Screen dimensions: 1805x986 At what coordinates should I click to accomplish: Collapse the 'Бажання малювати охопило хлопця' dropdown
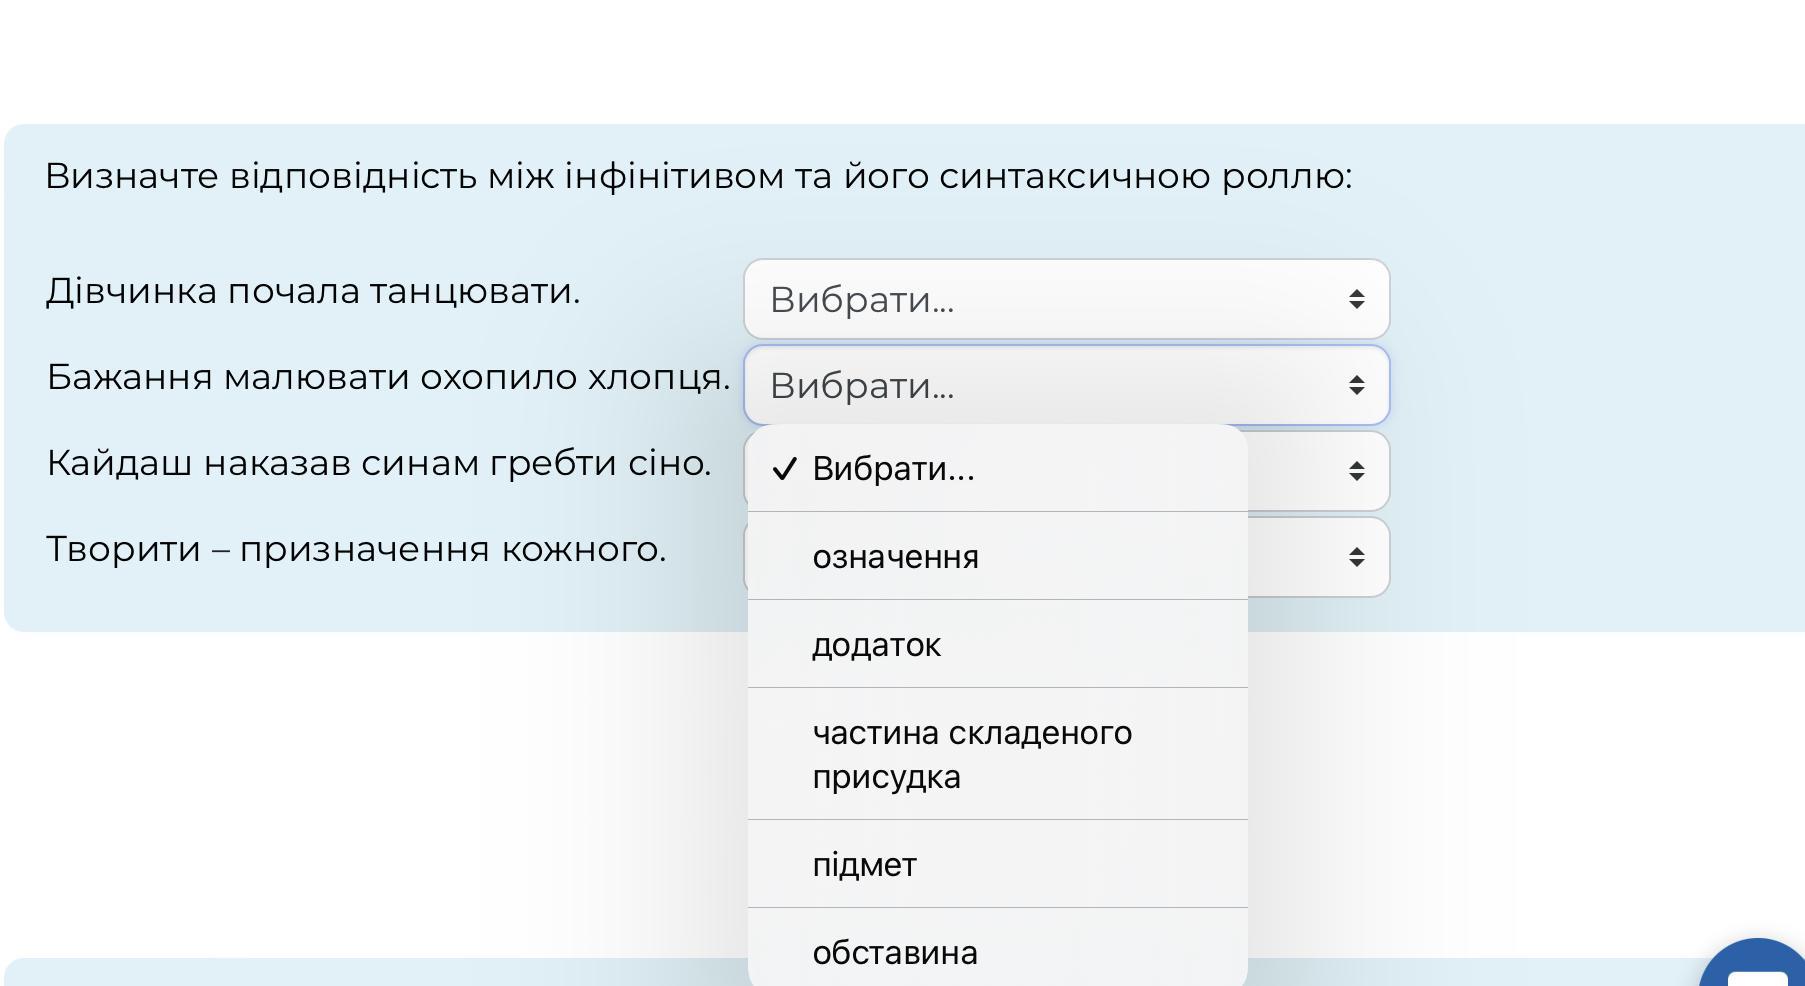point(1066,385)
